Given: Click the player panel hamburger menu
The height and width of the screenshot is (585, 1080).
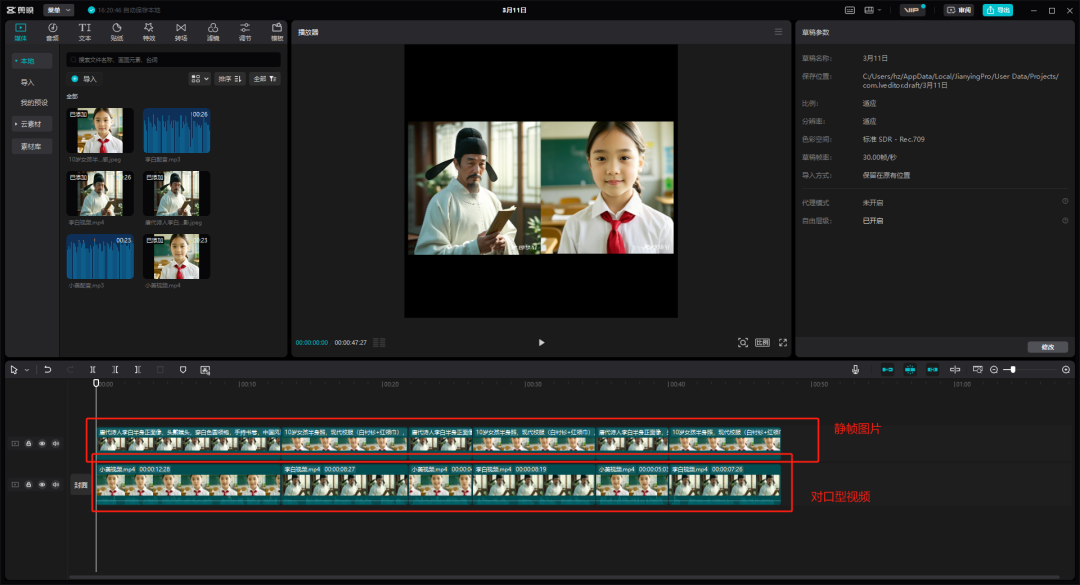Looking at the screenshot, I should (778, 32).
